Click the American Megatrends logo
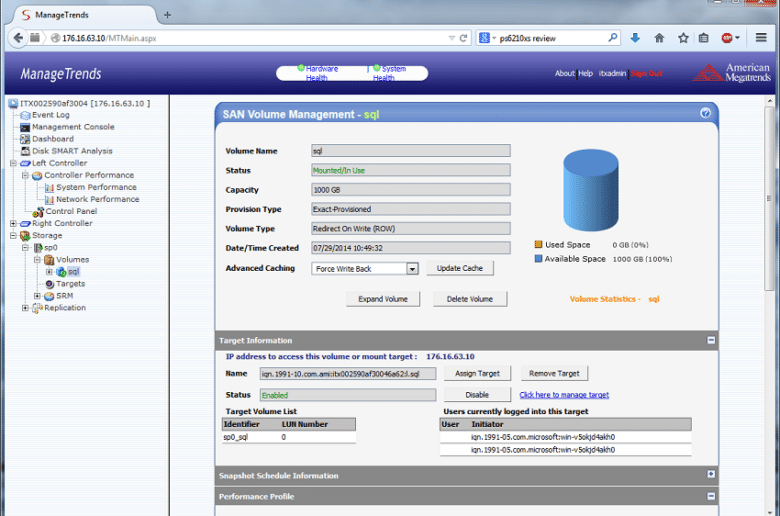 [x=732, y=73]
